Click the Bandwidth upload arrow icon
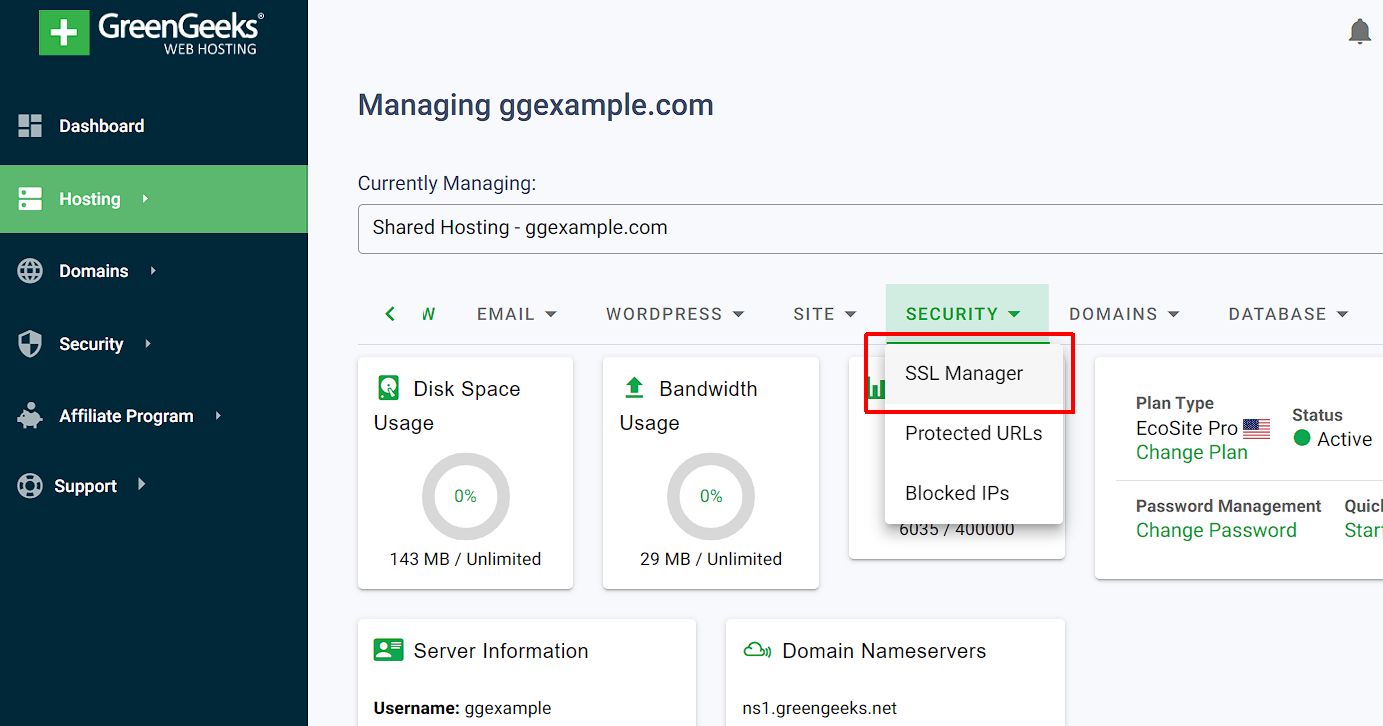This screenshot has height=726, width=1383. tap(634, 388)
